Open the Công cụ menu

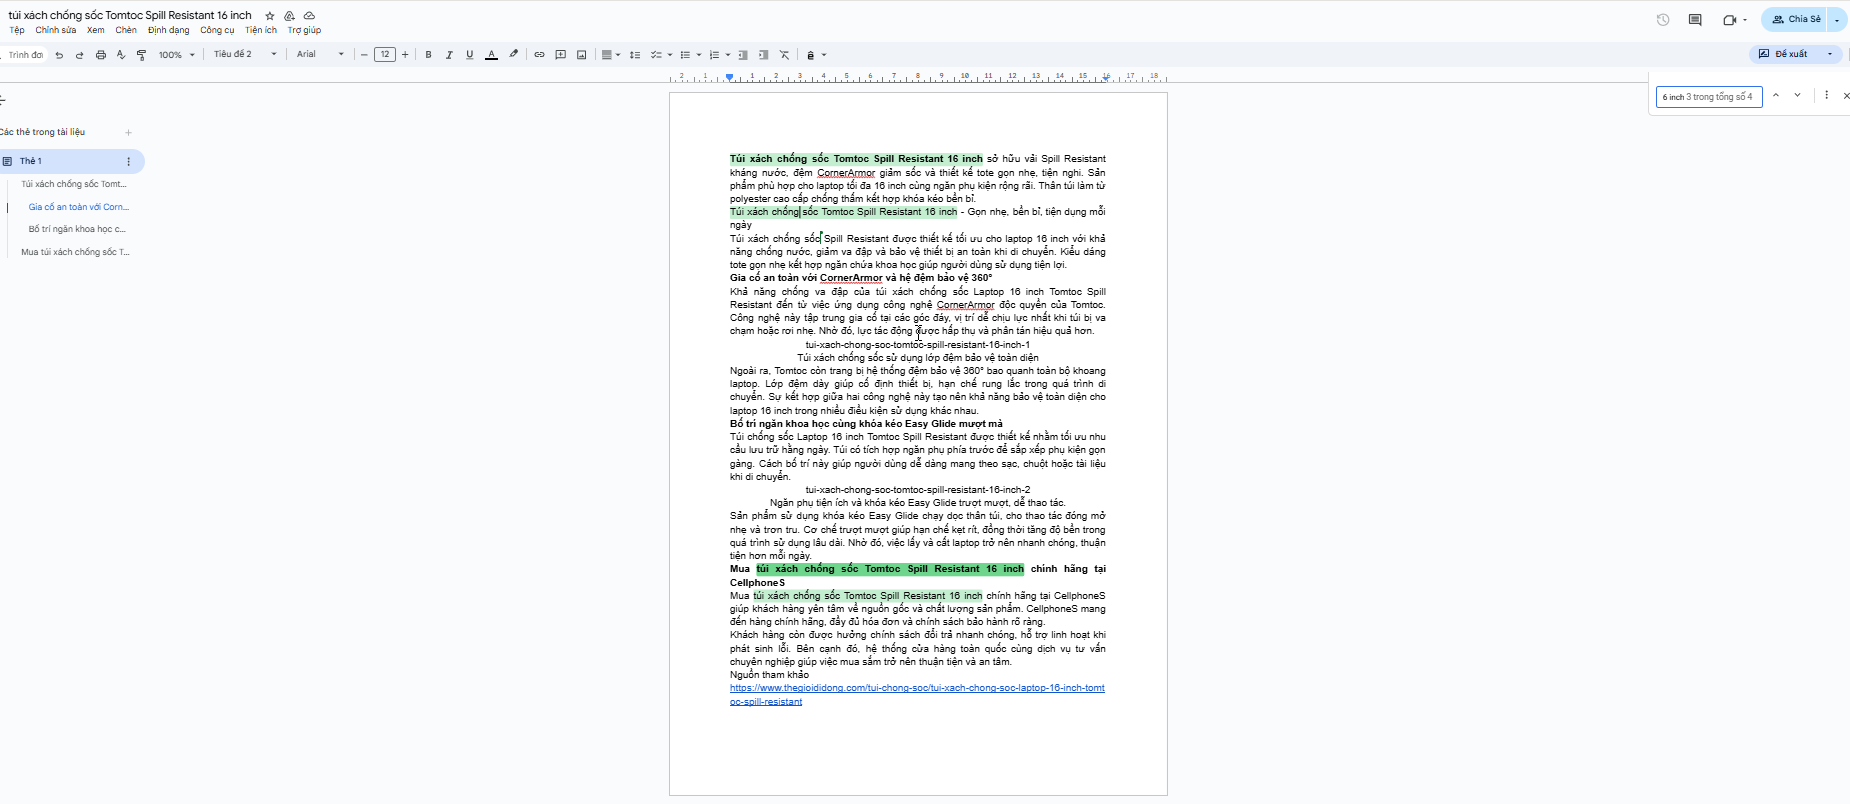[x=217, y=30]
